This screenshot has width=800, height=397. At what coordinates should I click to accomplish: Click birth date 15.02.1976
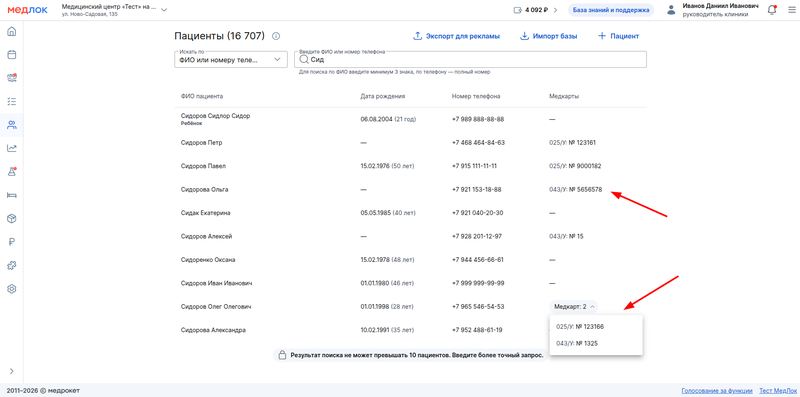[374, 166]
